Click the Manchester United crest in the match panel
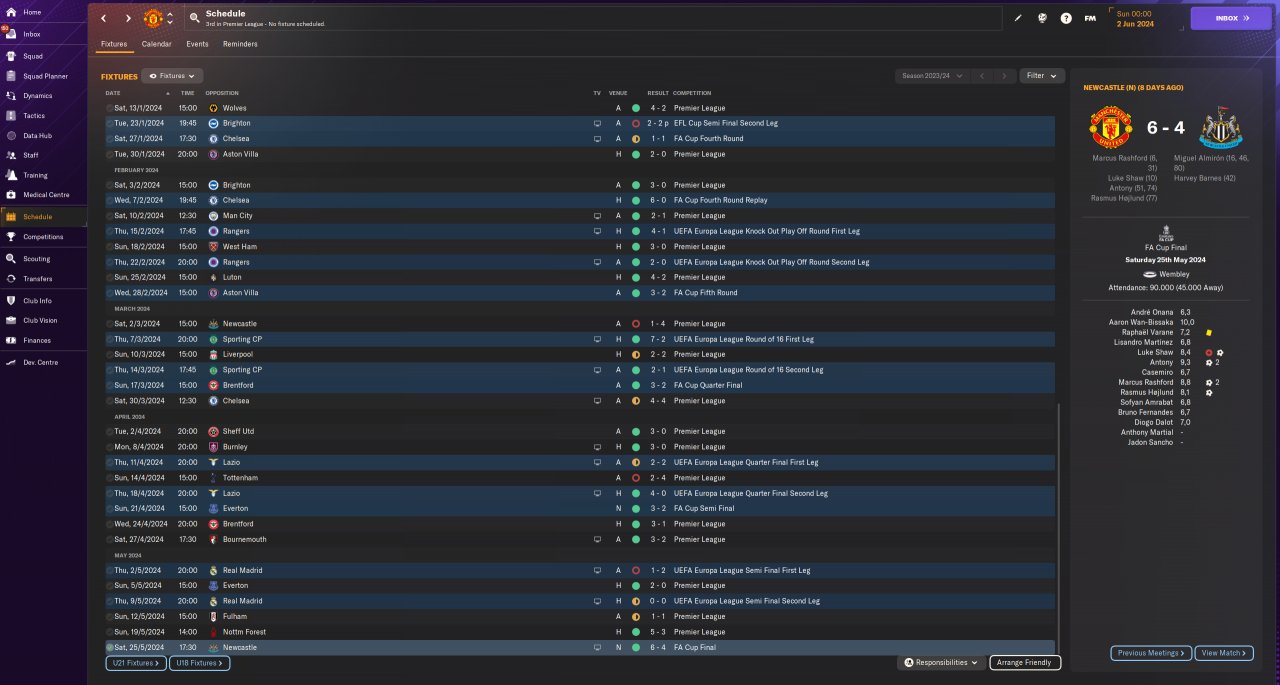 coord(1110,129)
